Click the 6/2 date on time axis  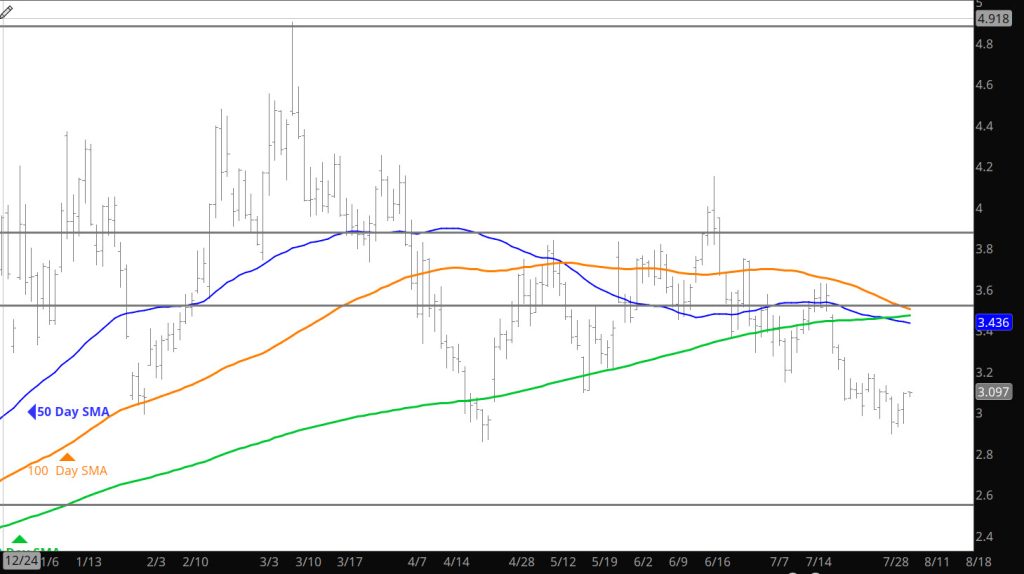[643, 562]
